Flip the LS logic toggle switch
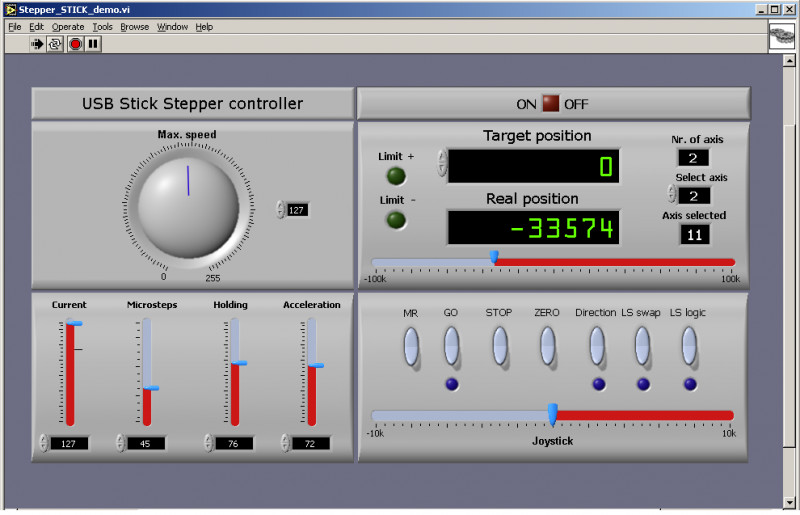 pyautogui.click(x=689, y=347)
